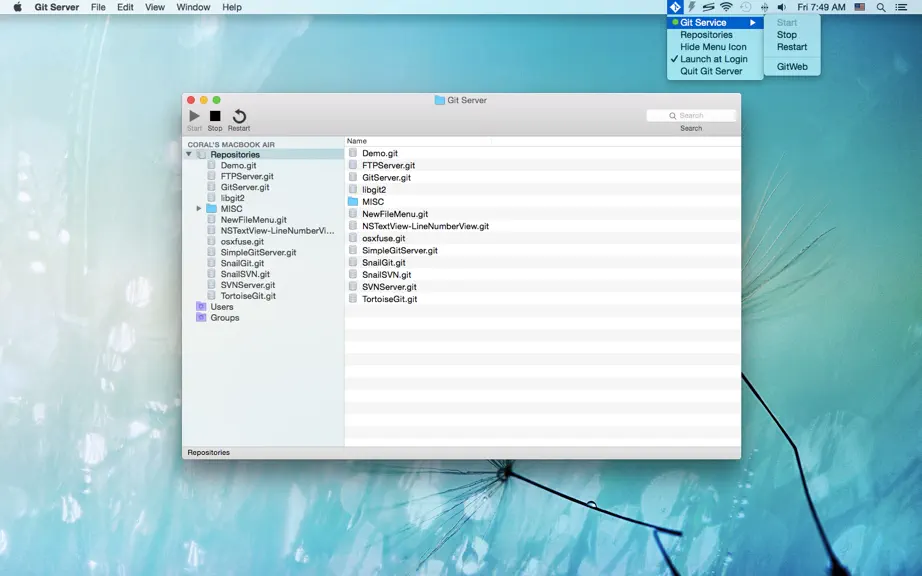Viewport: 922px width, 576px height.
Task: Collapse the Repositories tree node
Action: 189,155
